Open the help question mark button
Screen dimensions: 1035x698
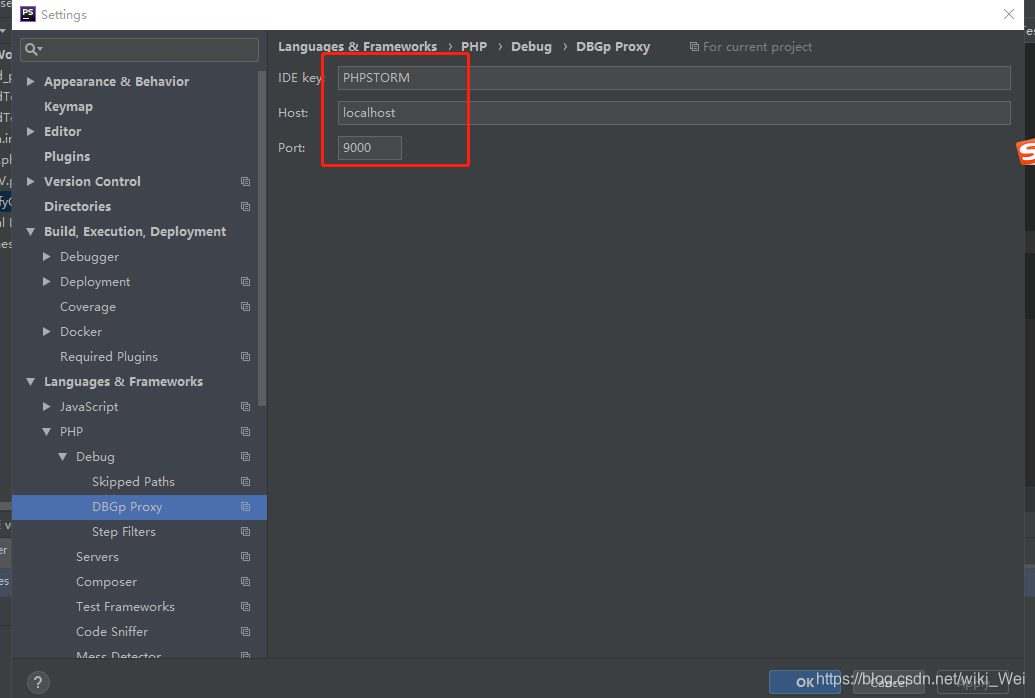click(38, 682)
